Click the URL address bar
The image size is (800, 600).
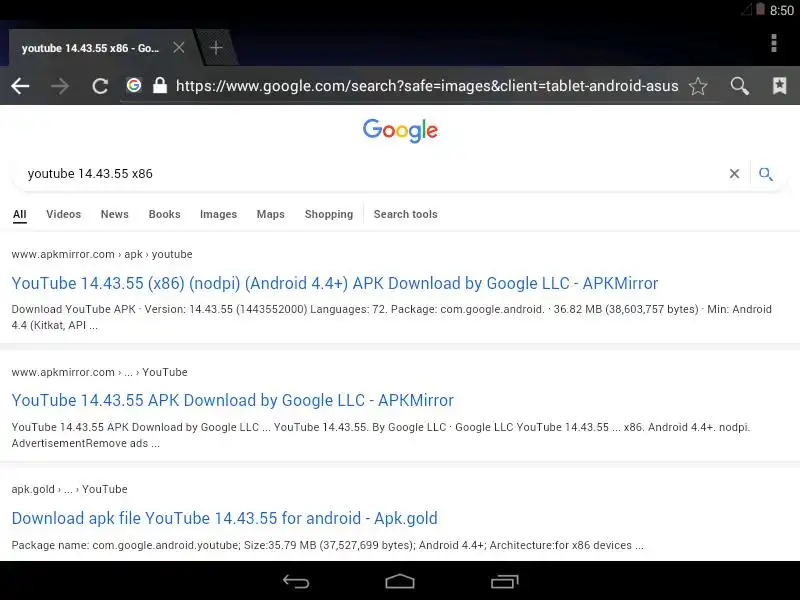[x=427, y=86]
